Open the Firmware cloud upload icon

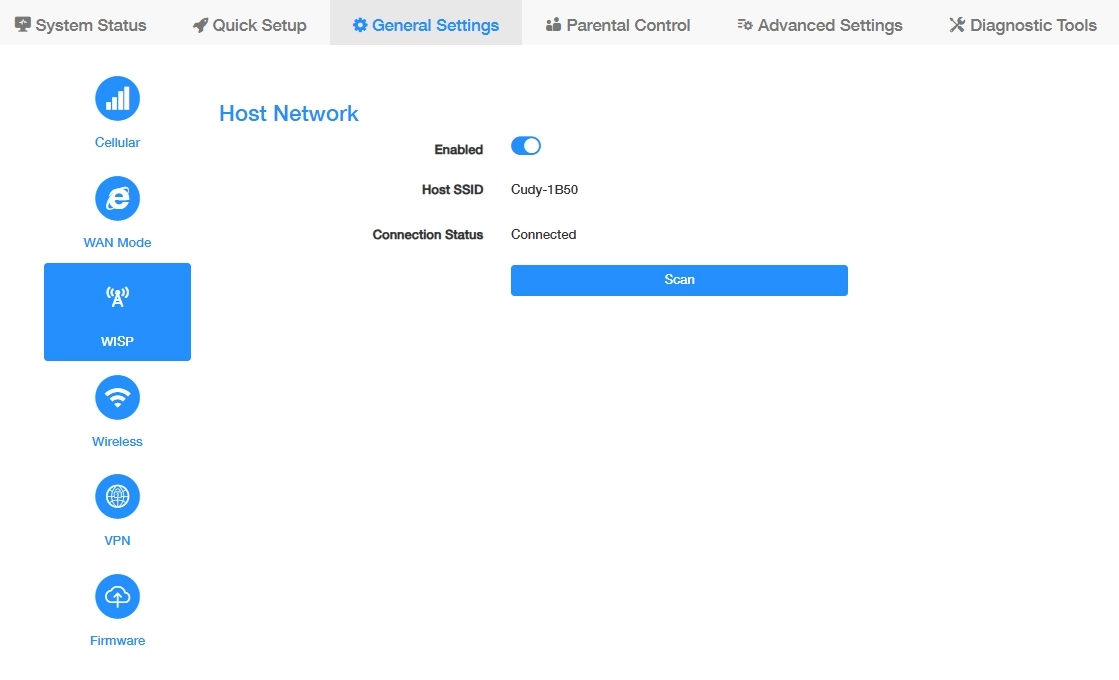click(117, 597)
